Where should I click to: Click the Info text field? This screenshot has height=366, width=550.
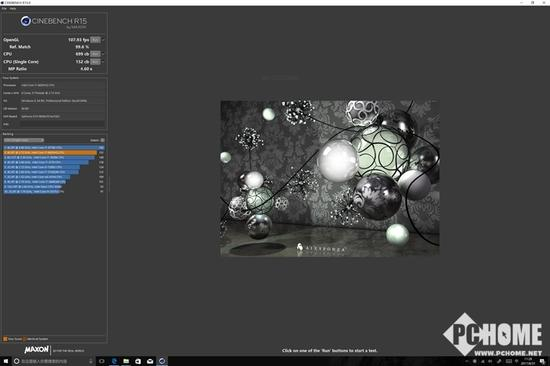pyautogui.click(x=62, y=124)
